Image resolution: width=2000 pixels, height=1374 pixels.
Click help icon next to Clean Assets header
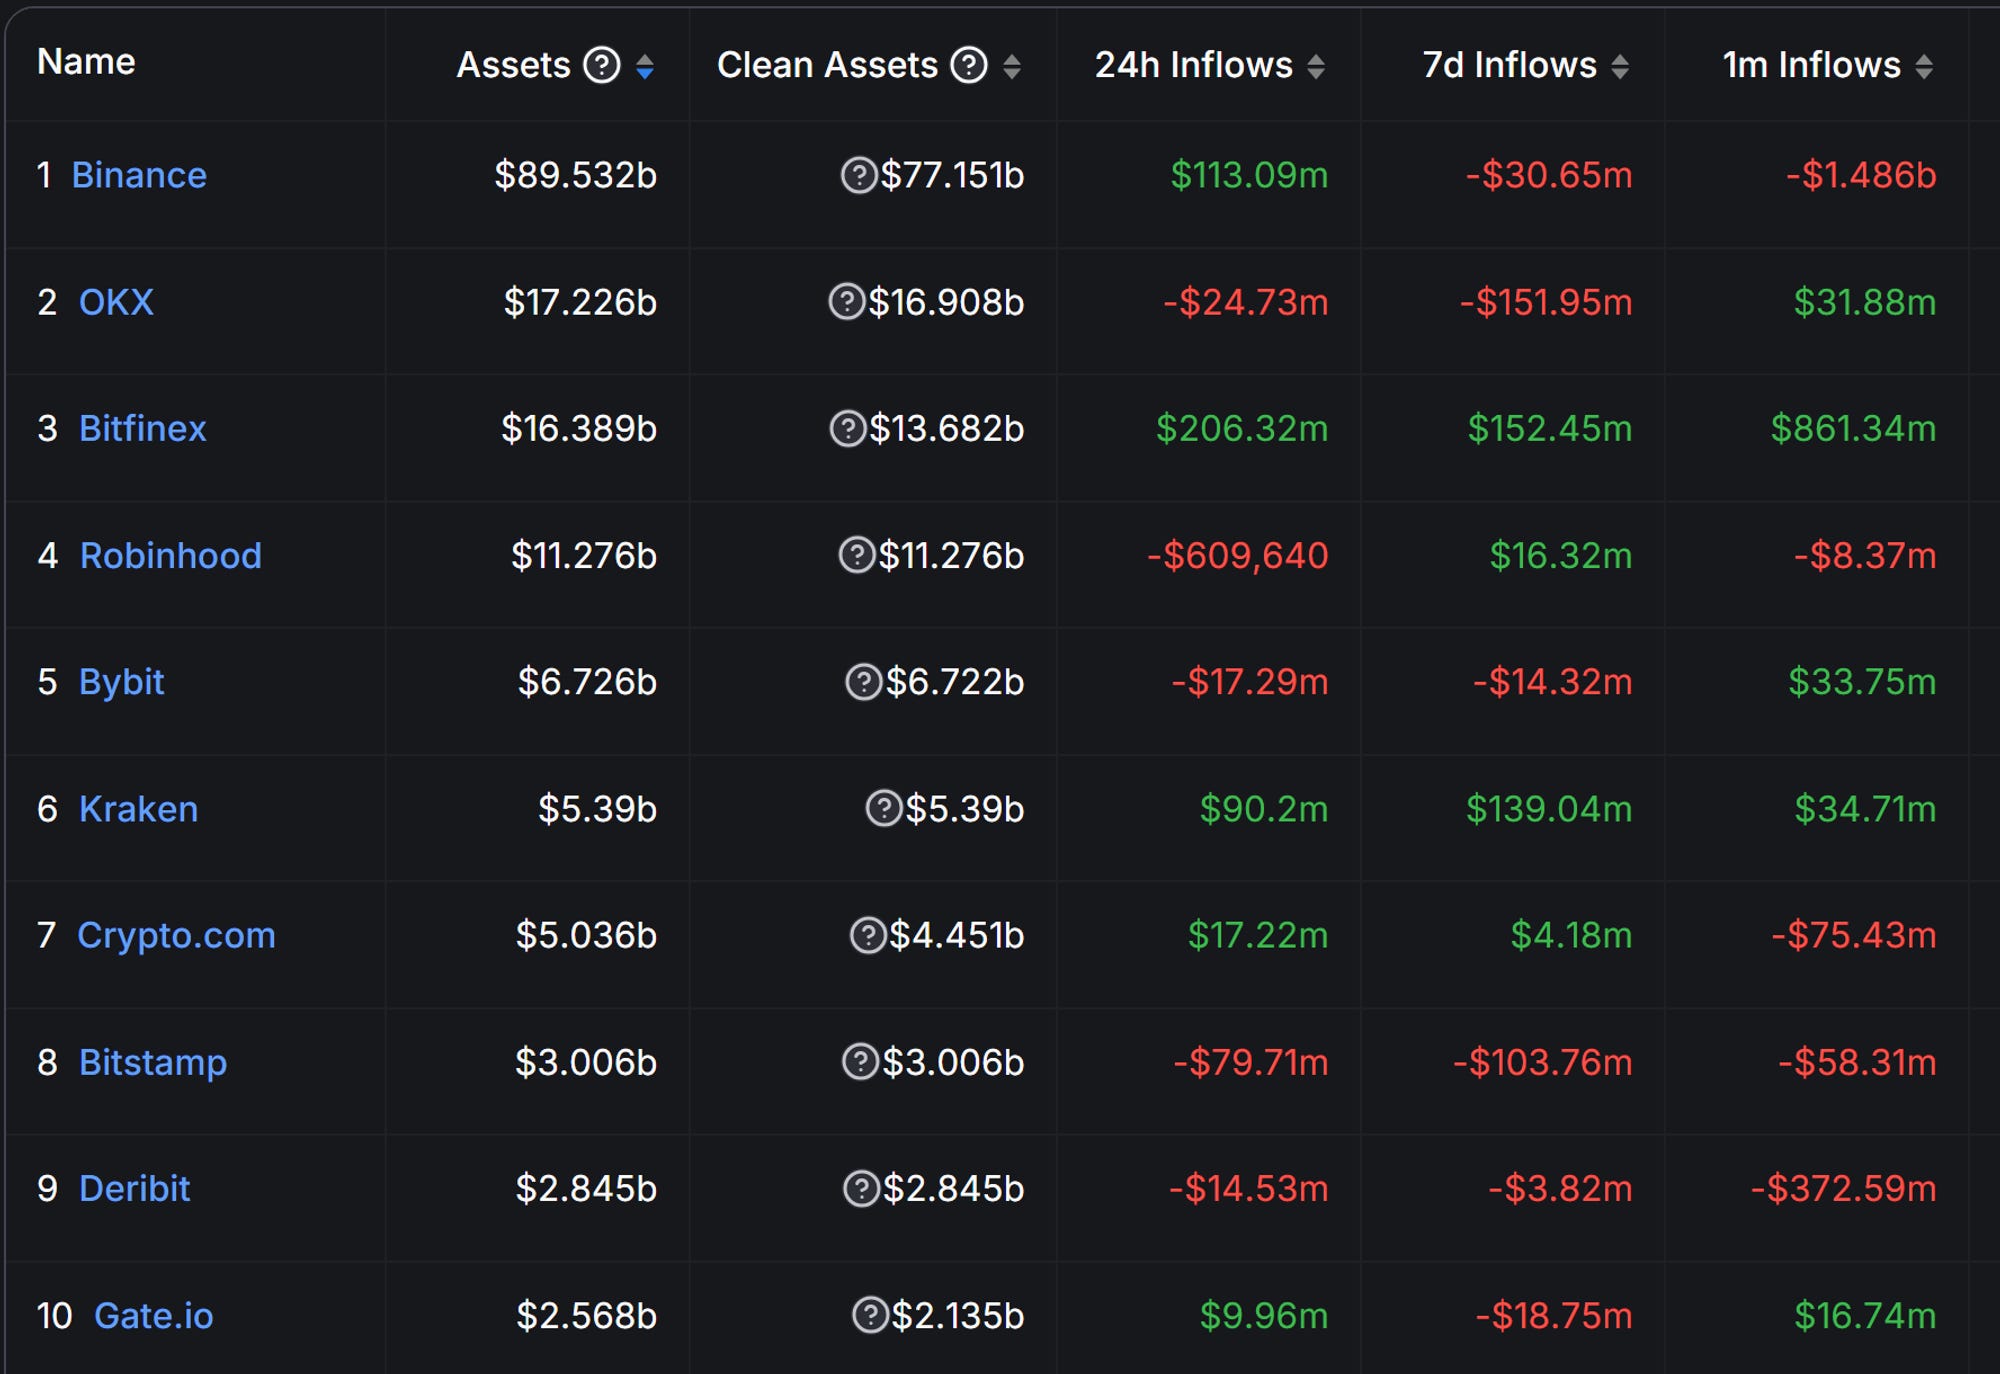(x=968, y=66)
